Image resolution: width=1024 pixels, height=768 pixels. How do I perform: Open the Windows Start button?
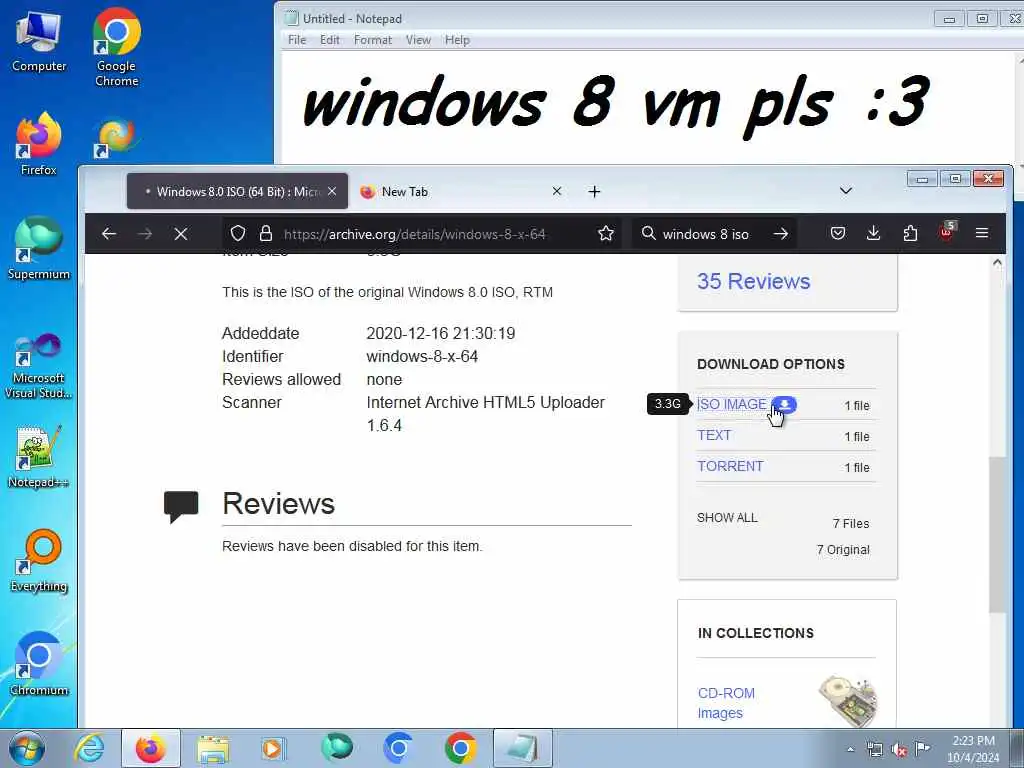[27, 748]
